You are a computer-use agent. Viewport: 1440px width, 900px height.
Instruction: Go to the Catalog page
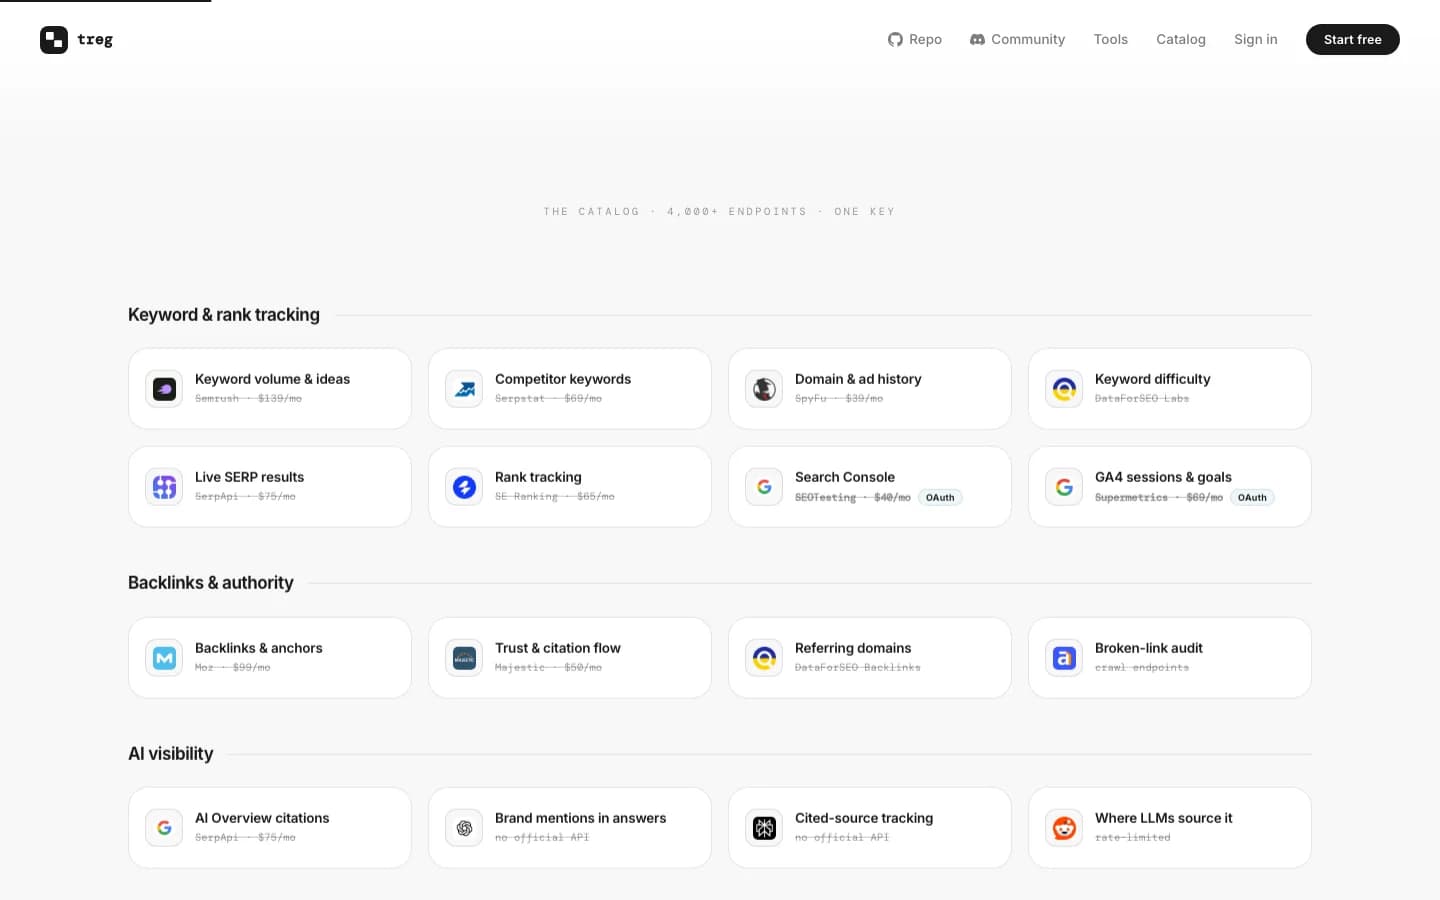[x=1181, y=40]
